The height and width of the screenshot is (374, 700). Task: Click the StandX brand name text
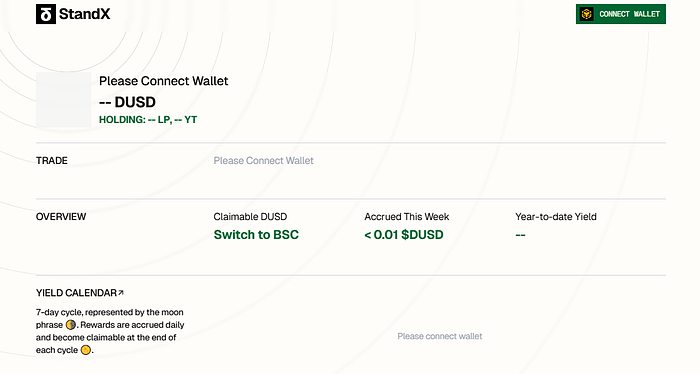click(84, 14)
